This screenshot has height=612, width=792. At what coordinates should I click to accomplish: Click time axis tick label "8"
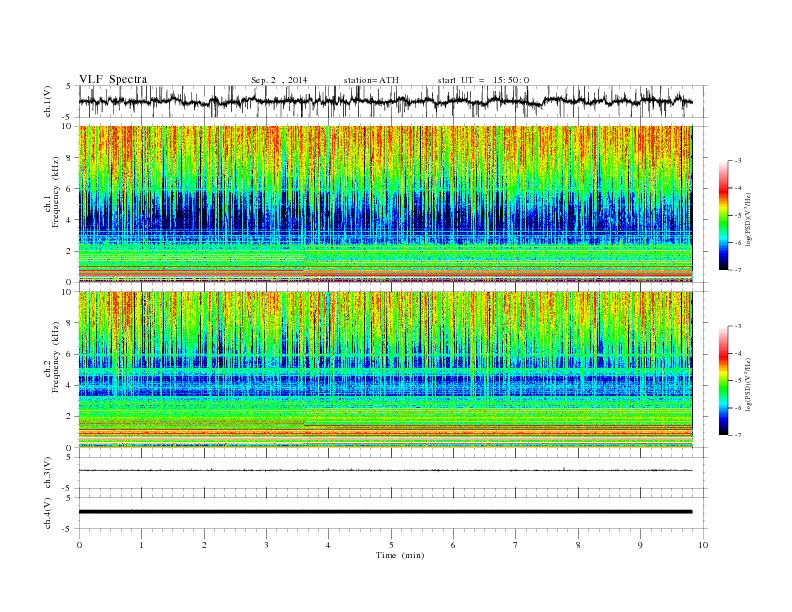click(x=578, y=545)
